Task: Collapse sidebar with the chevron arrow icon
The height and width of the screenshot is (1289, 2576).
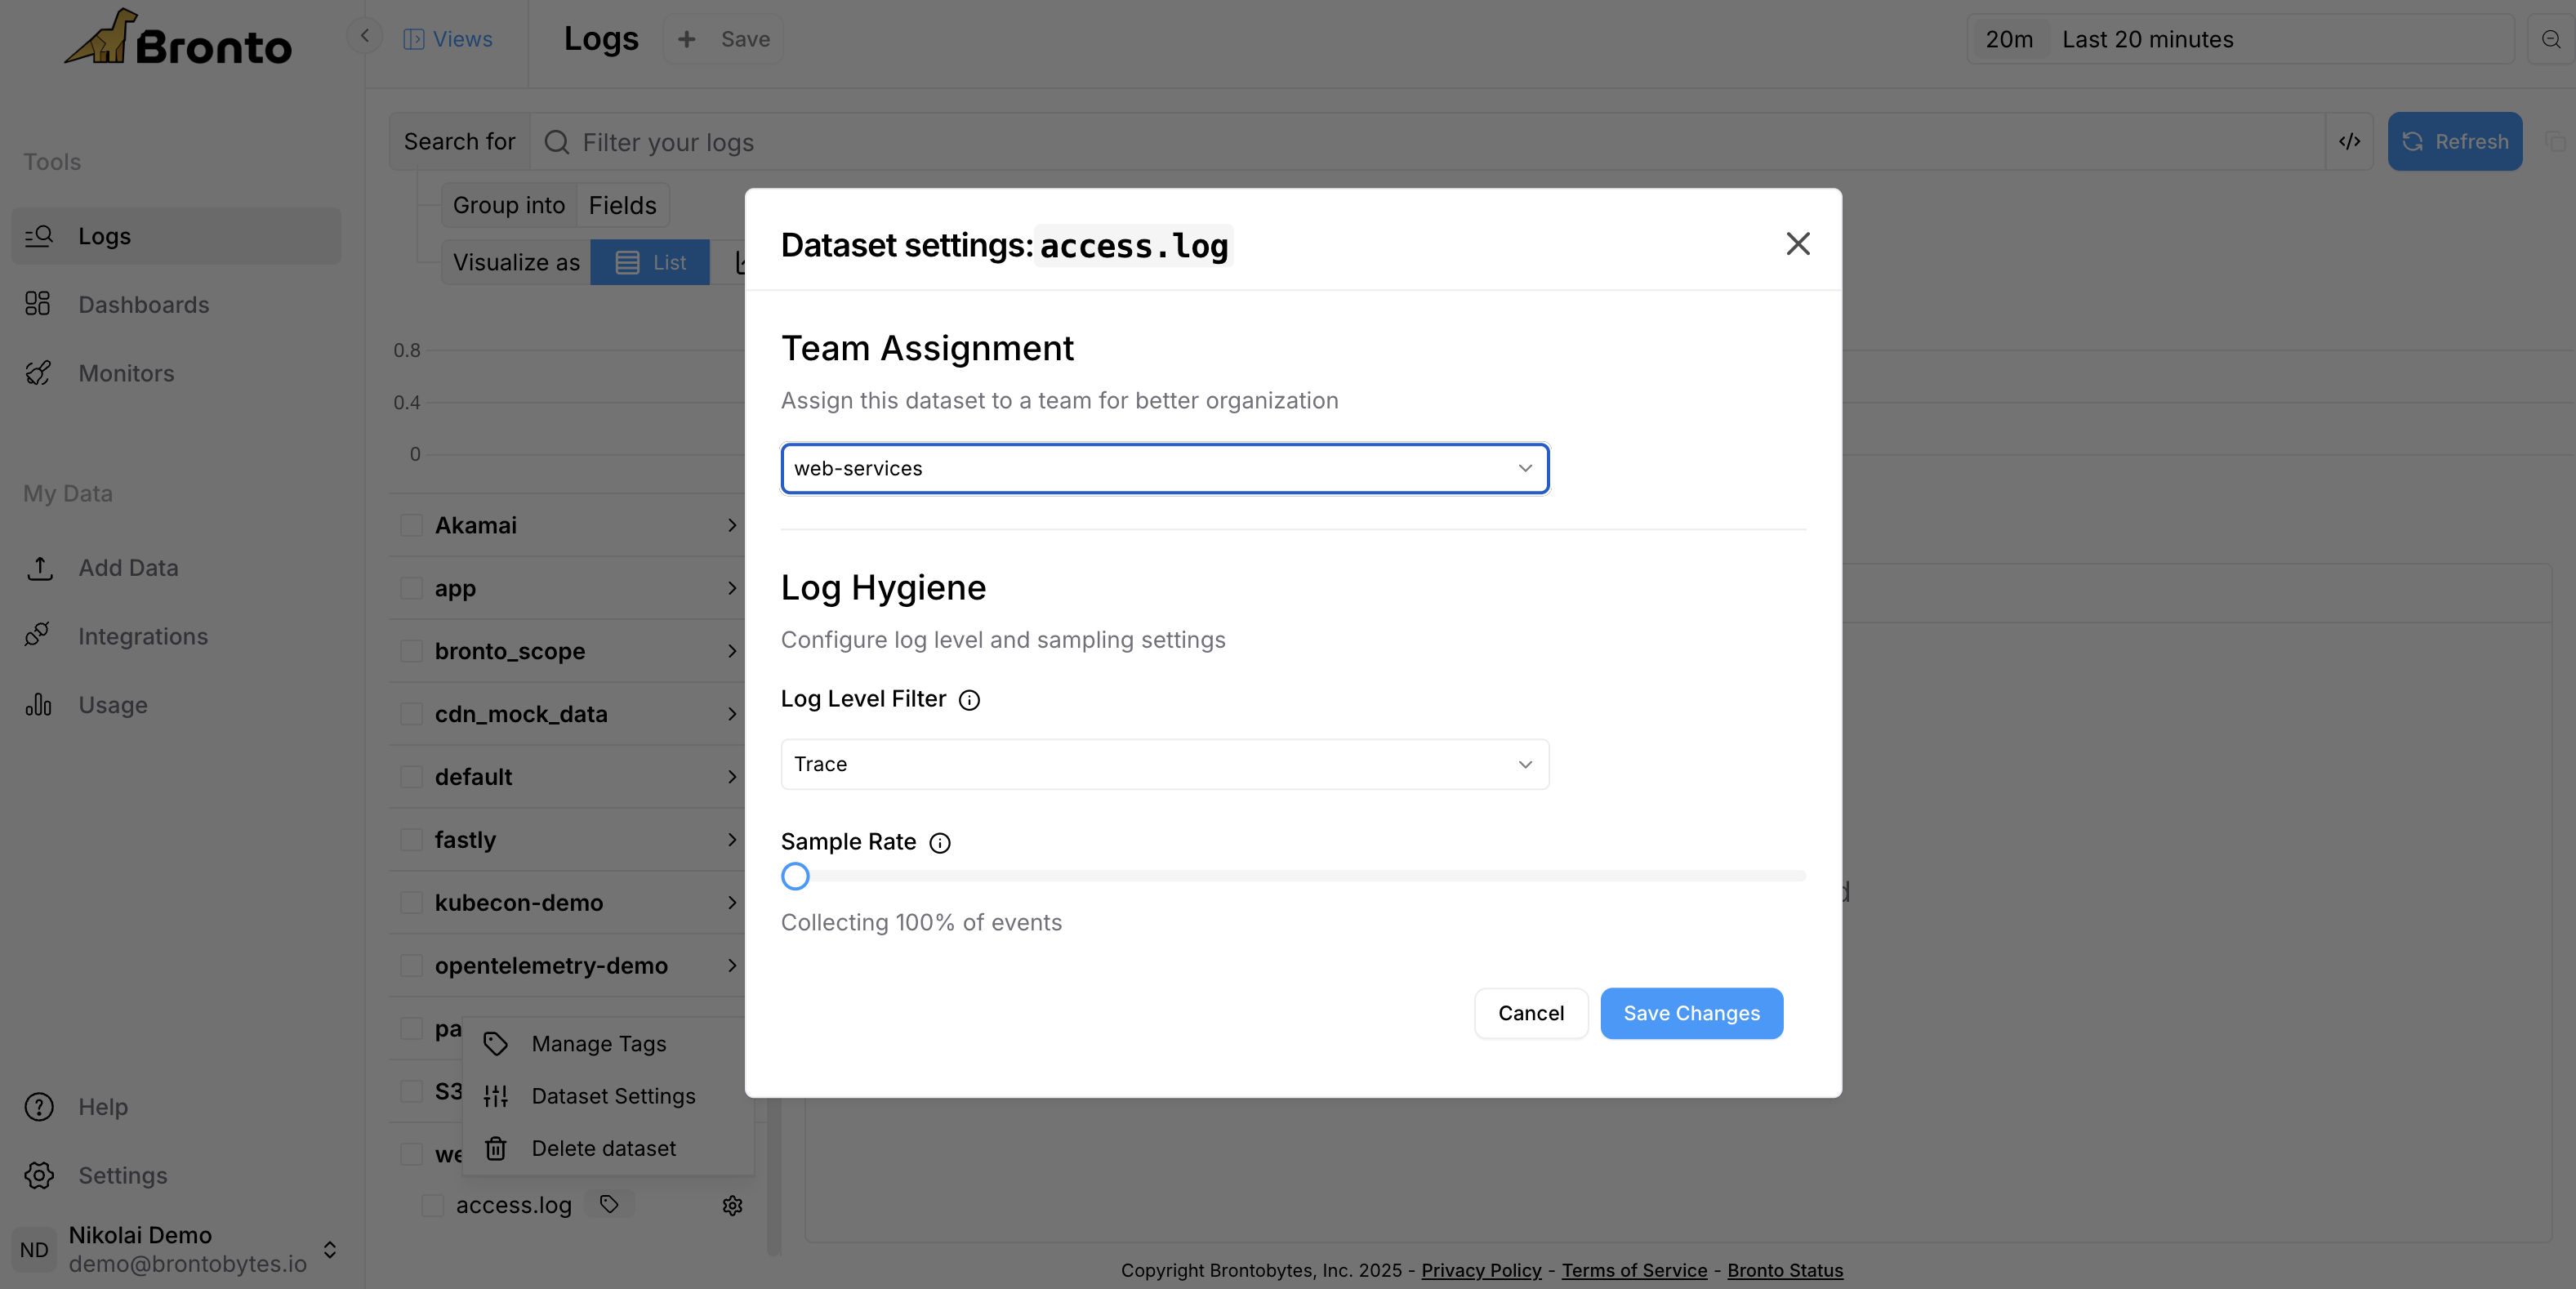Action: [365, 37]
